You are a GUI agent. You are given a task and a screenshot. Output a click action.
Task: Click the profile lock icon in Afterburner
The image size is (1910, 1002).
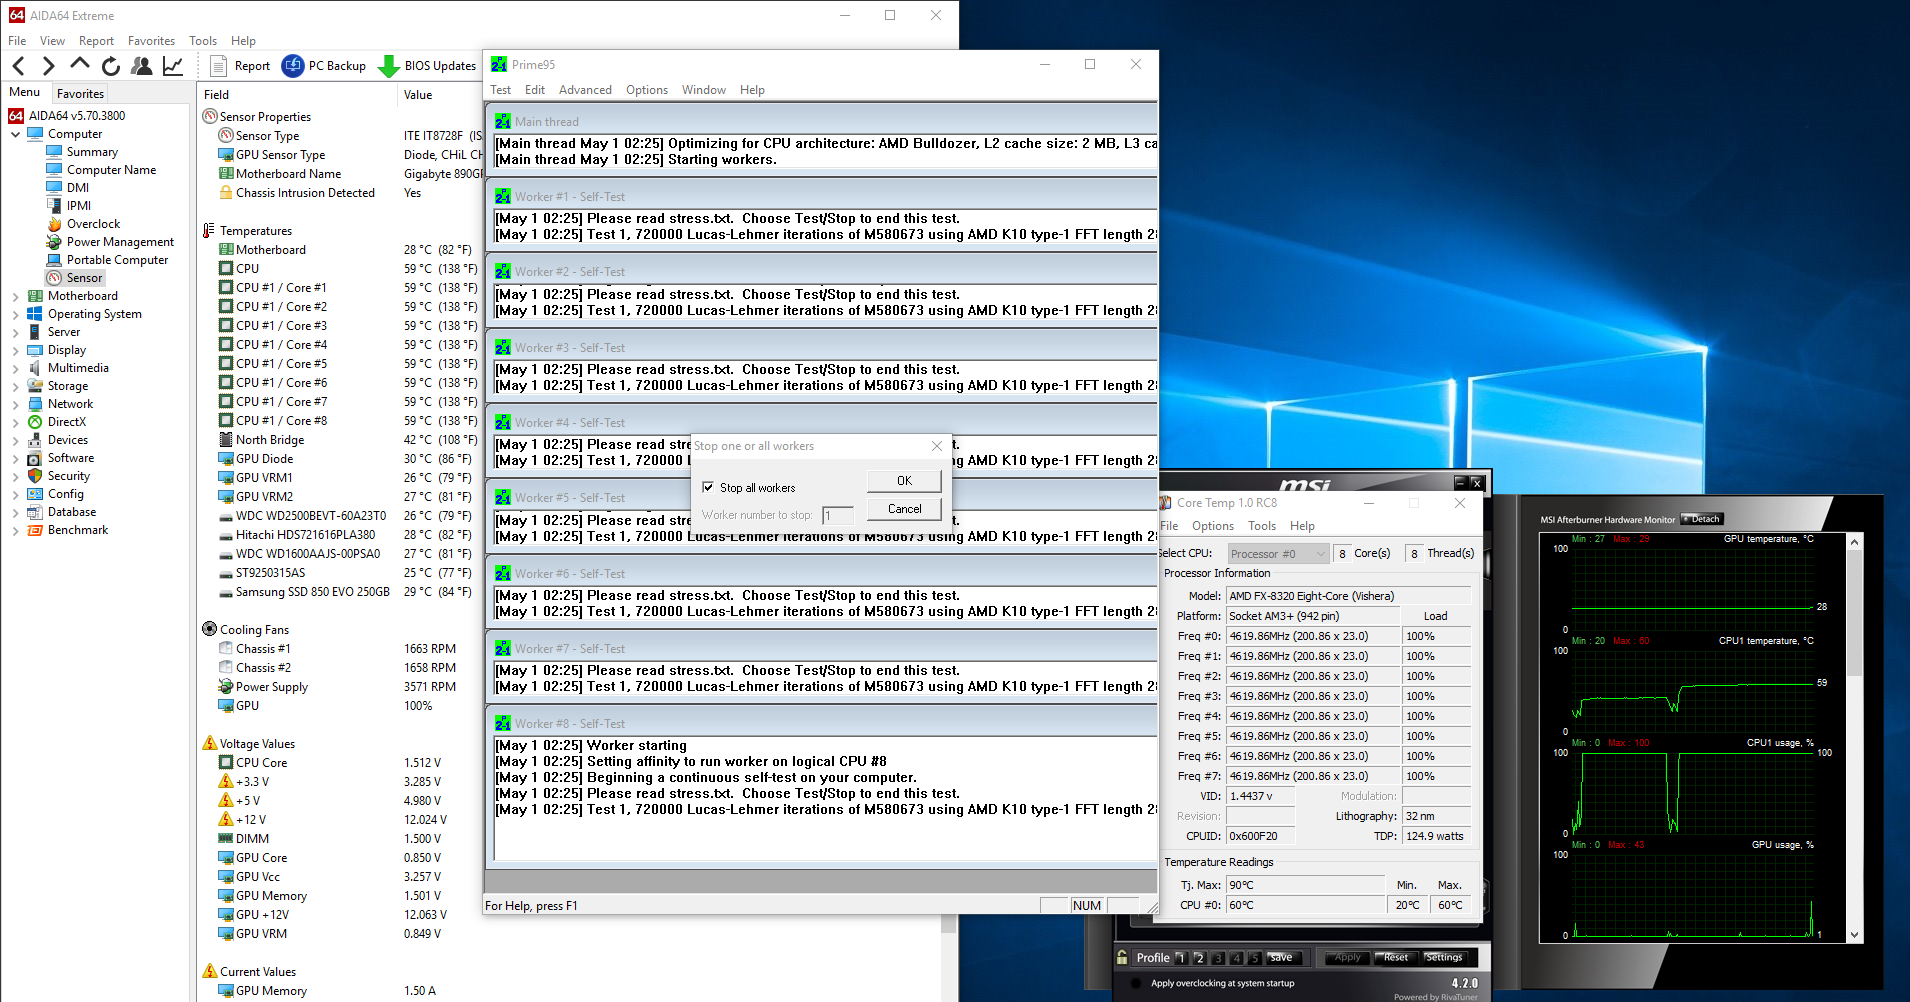[x=1122, y=957]
